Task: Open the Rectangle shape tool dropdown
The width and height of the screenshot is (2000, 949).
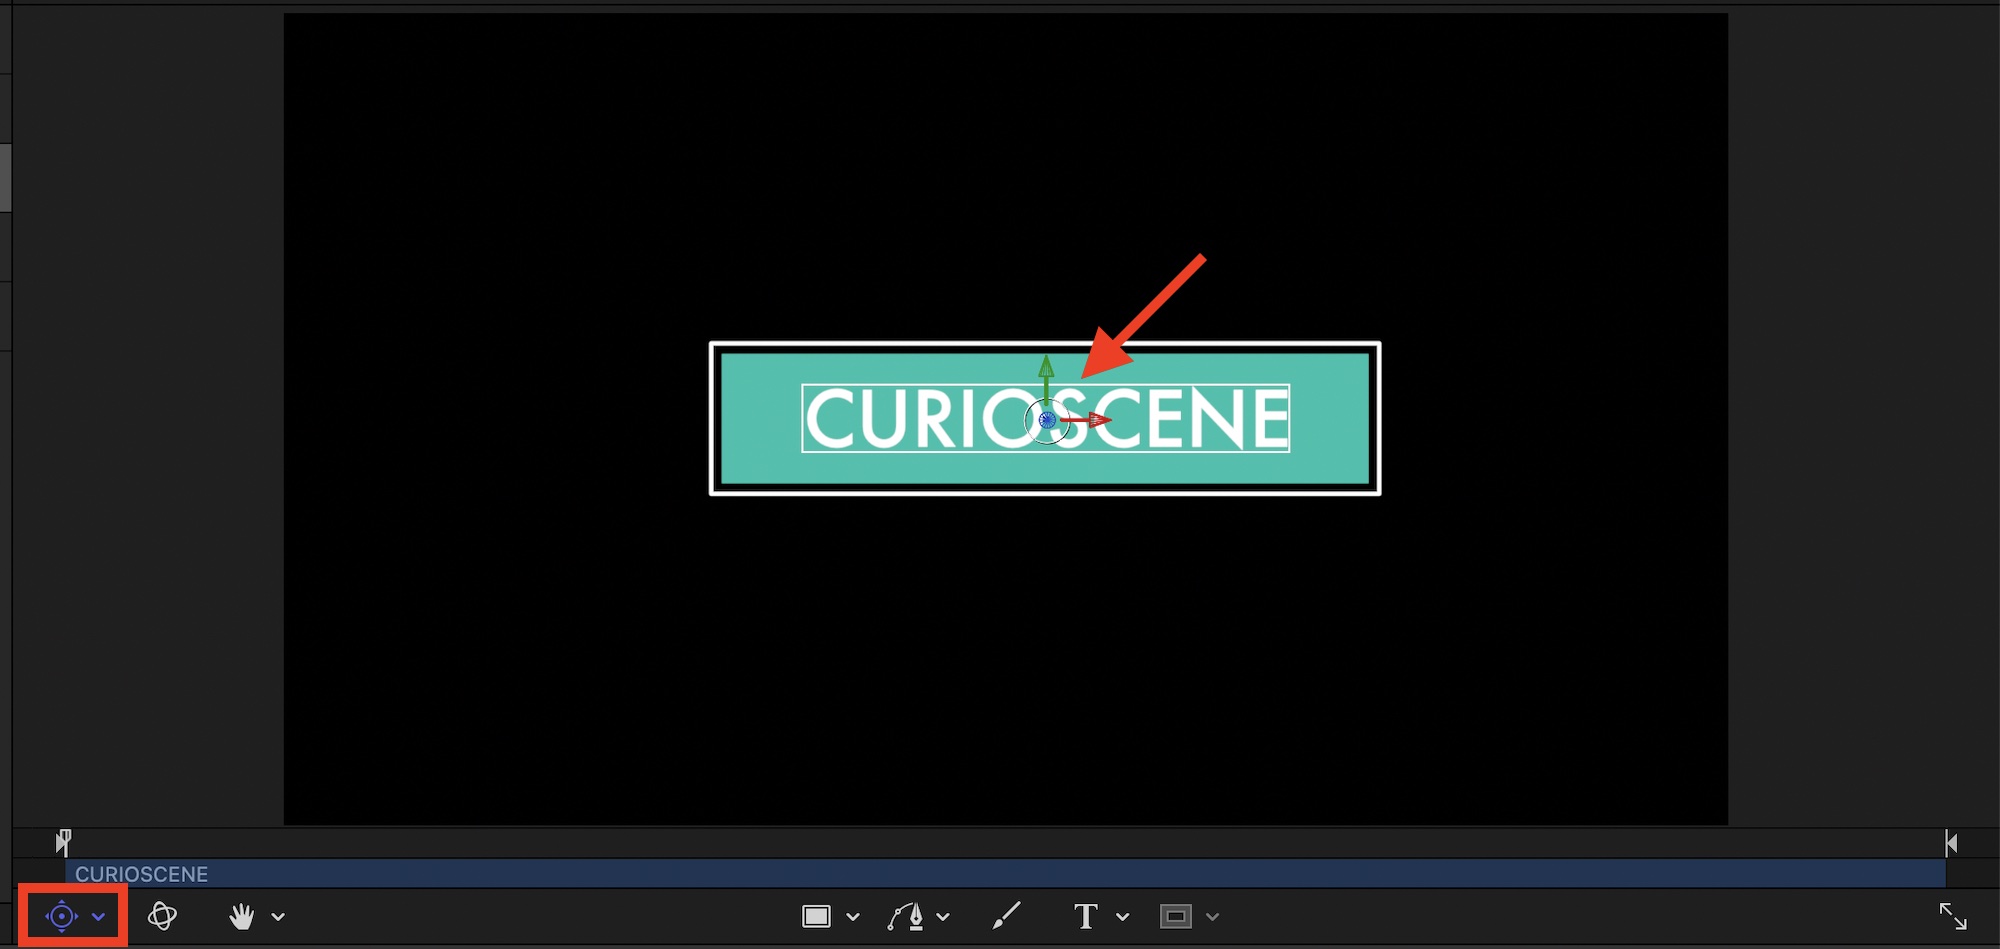Action: click(853, 916)
